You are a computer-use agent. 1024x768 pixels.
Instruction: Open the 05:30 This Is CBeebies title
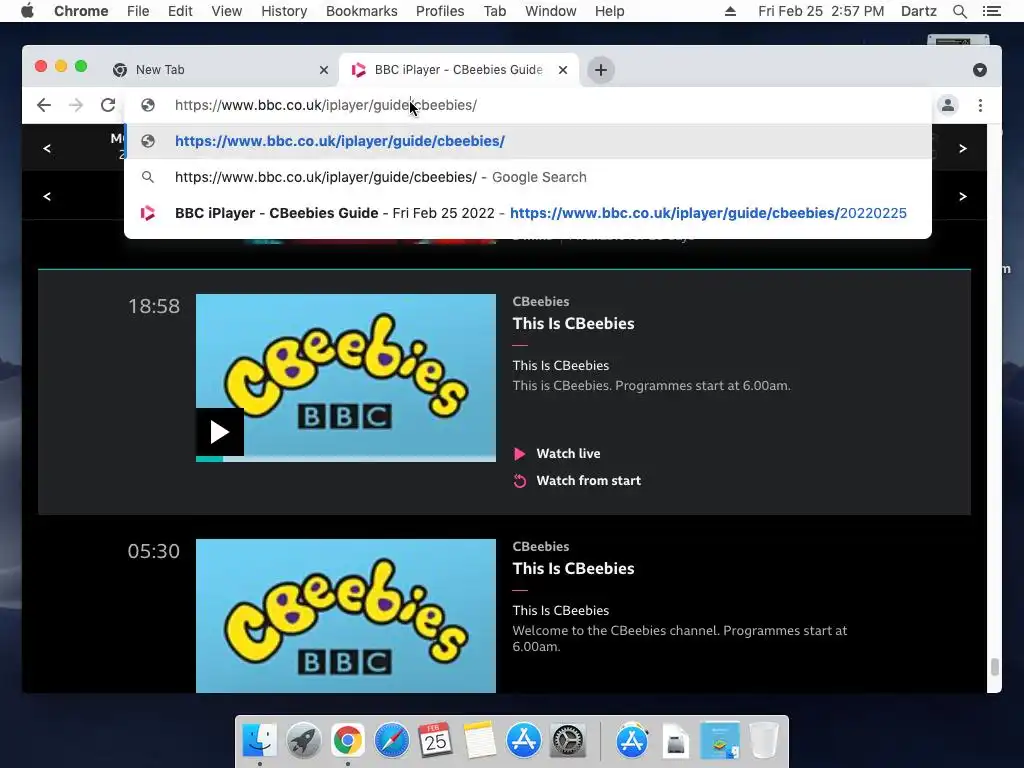coord(573,568)
